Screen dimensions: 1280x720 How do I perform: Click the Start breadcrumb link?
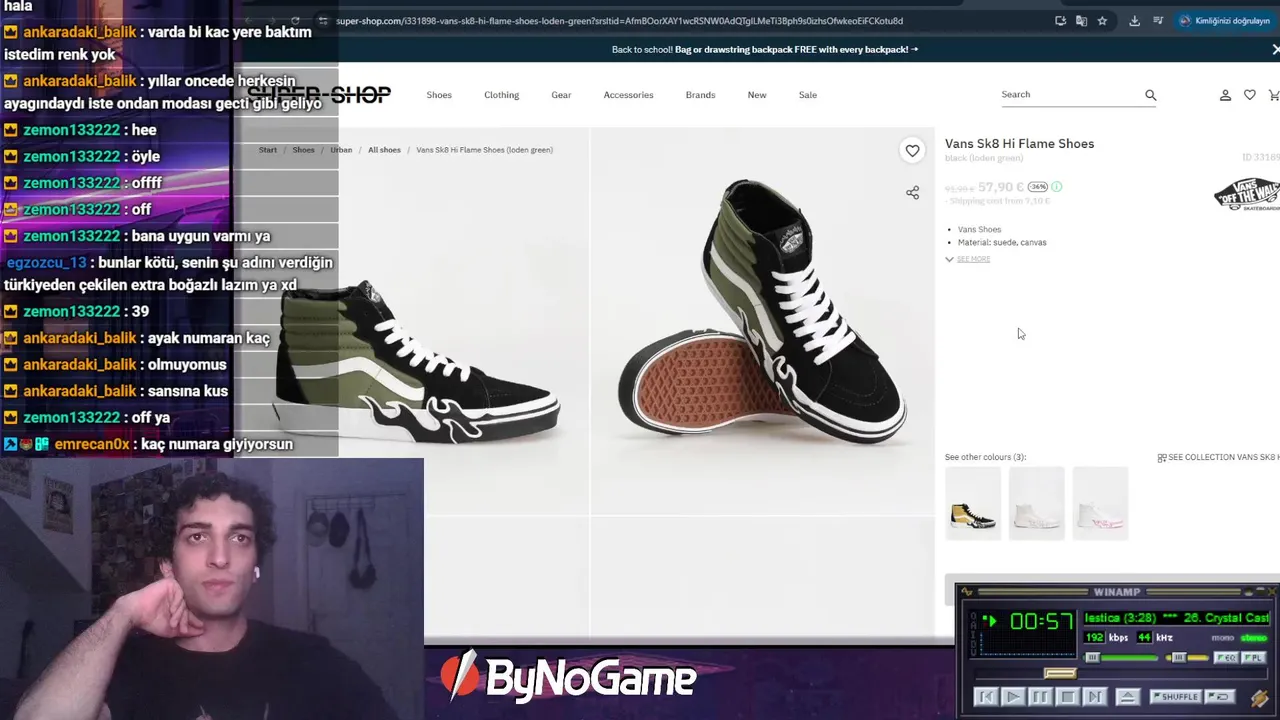268,150
